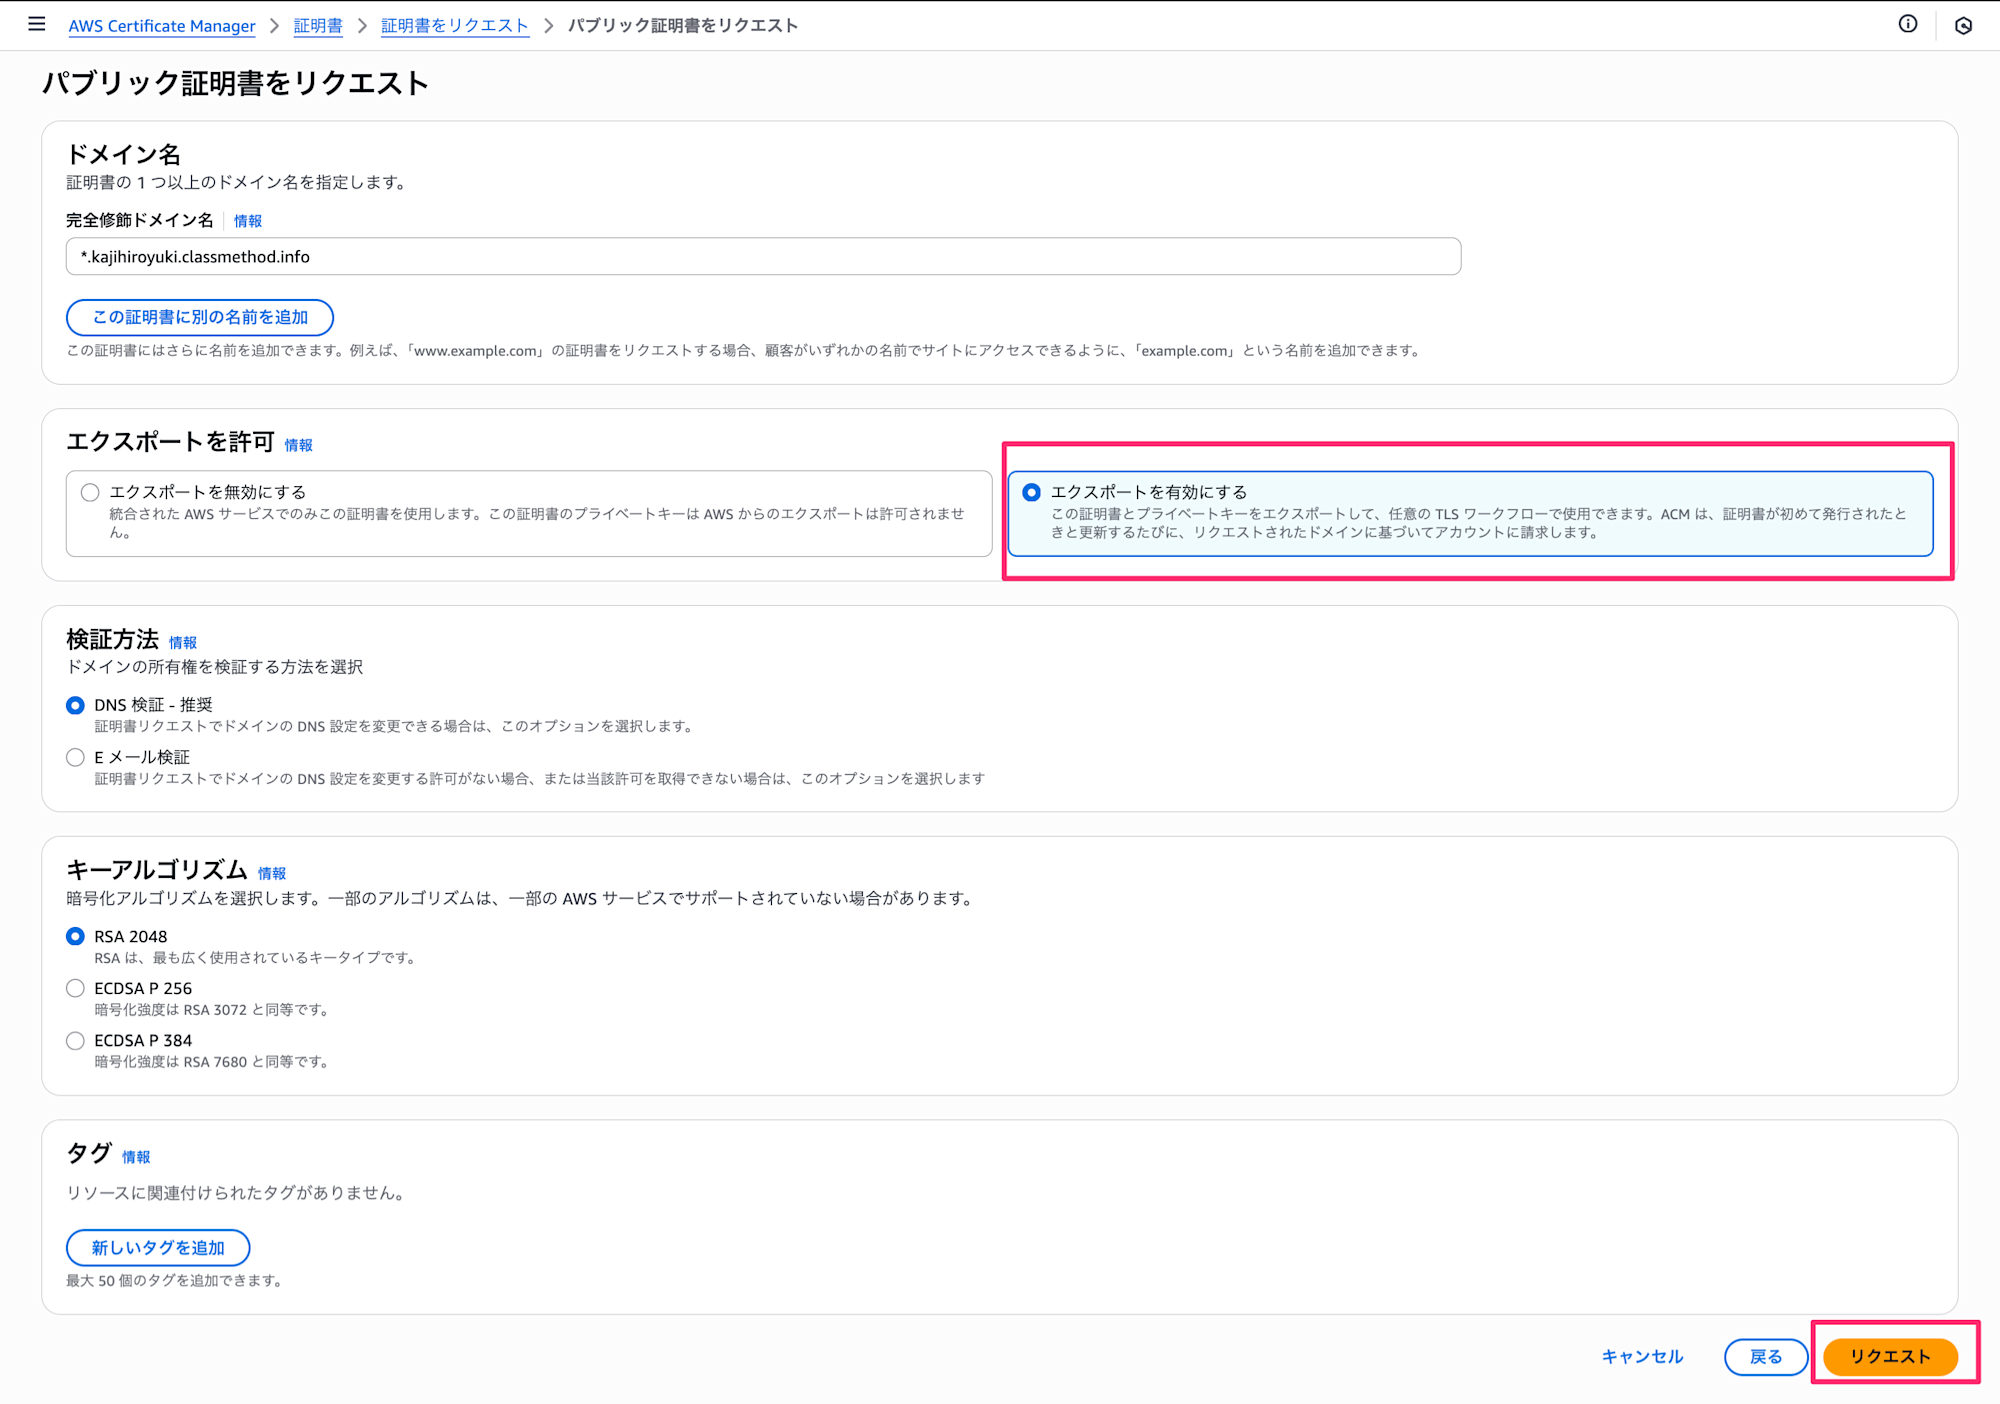Click the orange リクエスト button

pos(1890,1357)
